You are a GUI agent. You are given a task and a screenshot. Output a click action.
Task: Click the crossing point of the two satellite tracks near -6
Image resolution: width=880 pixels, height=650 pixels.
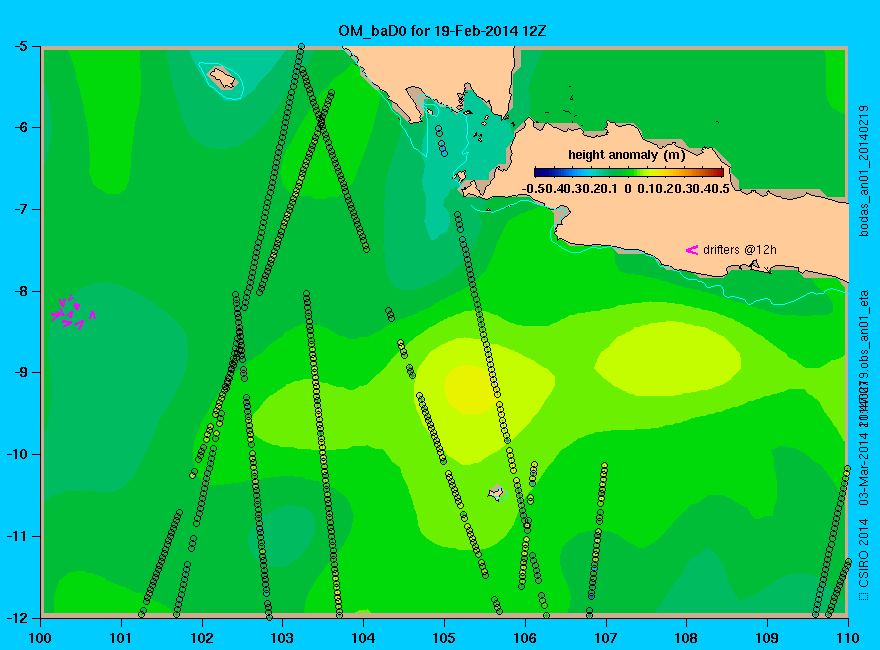[x=320, y=121]
